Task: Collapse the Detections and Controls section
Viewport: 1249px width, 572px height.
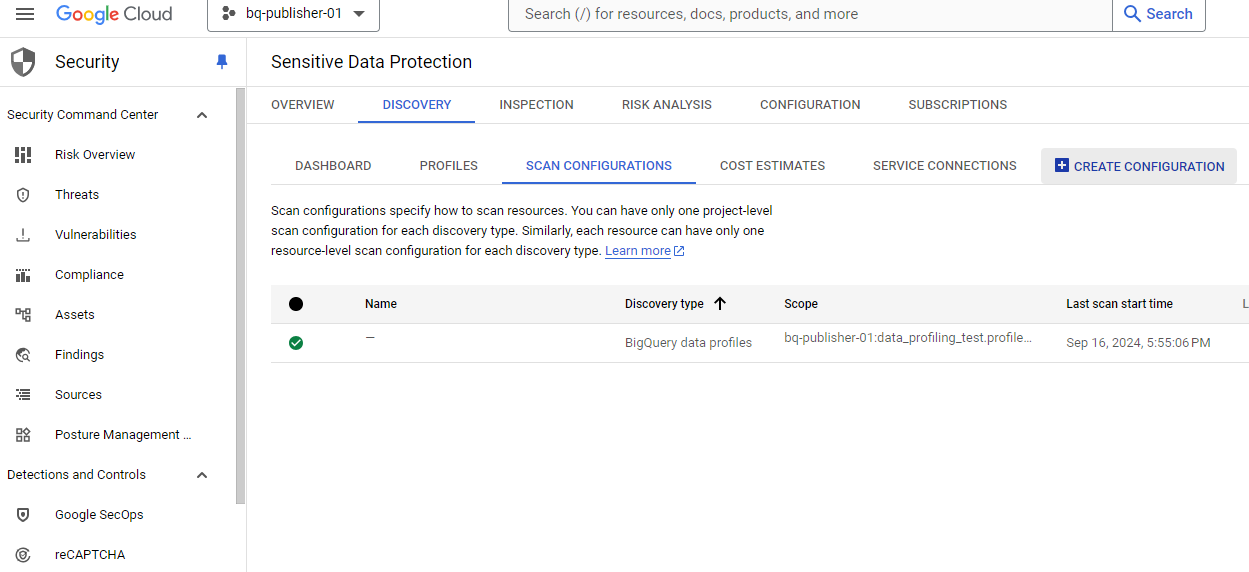Action: tap(202, 475)
